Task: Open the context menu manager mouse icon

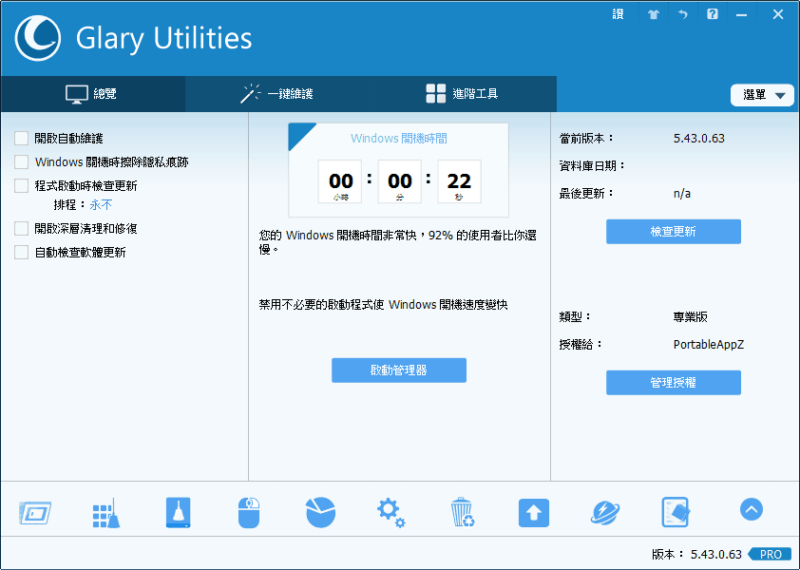Action: (x=249, y=512)
